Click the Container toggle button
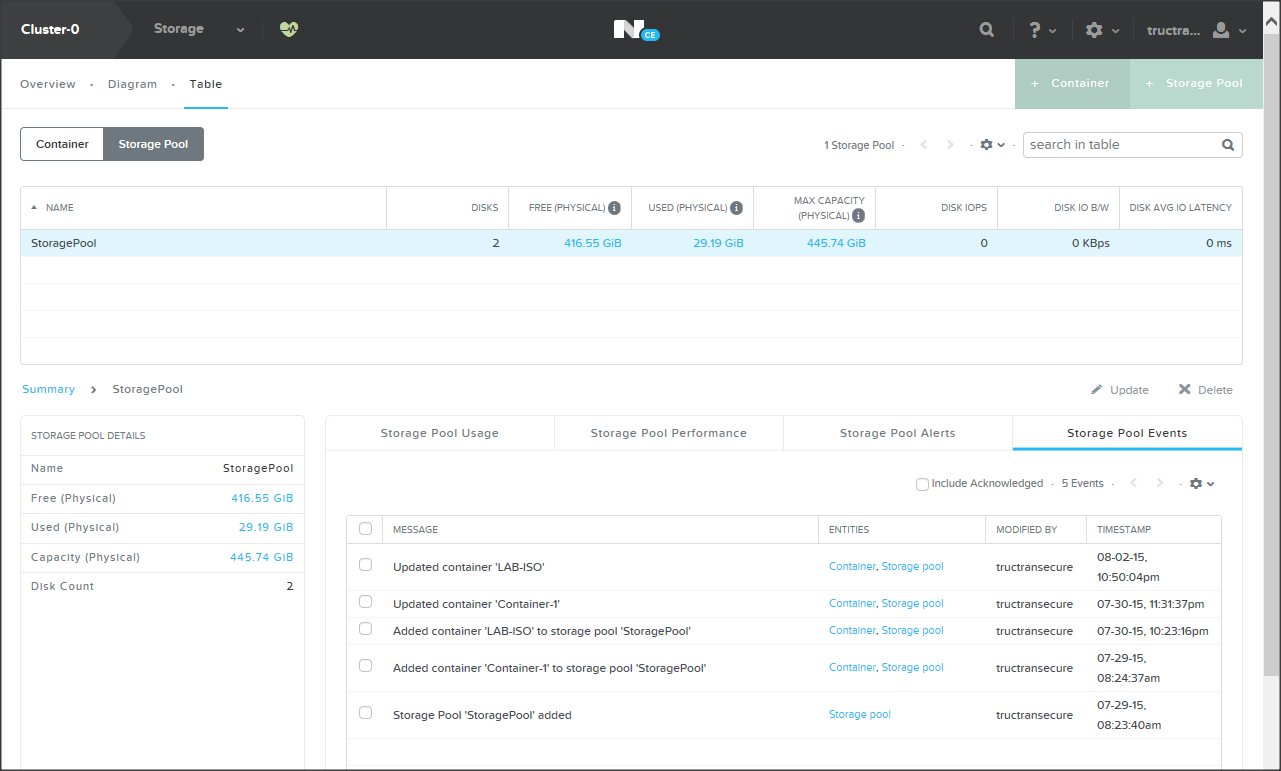Viewport: 1281px width, 771px height. 62,144
